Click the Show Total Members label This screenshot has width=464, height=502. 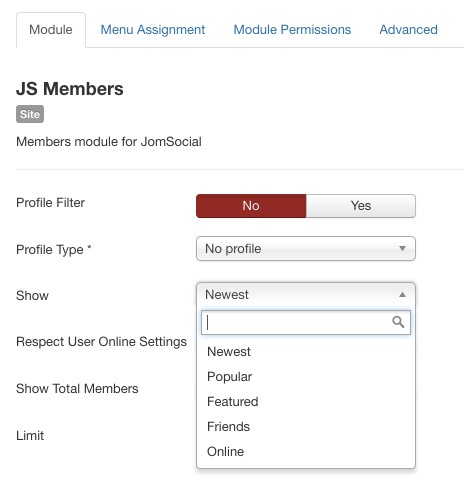coord(77,389)
